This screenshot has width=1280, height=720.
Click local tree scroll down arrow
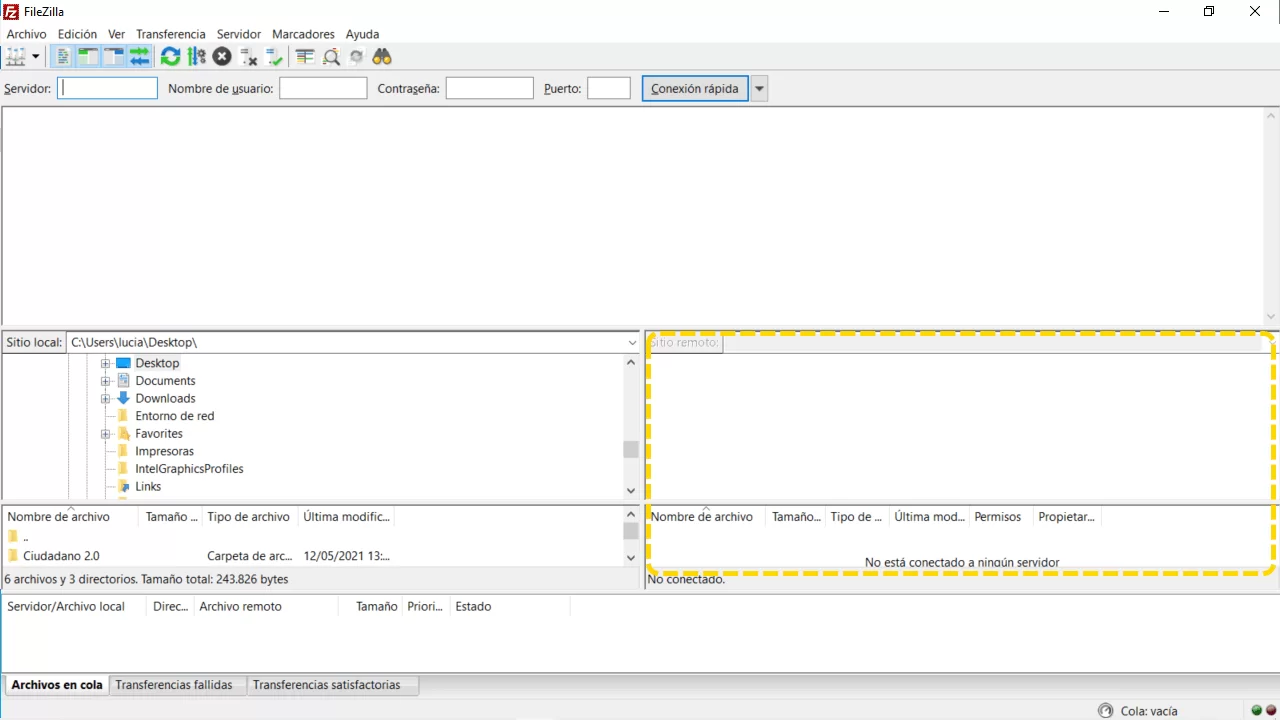[x=631, y=490]
